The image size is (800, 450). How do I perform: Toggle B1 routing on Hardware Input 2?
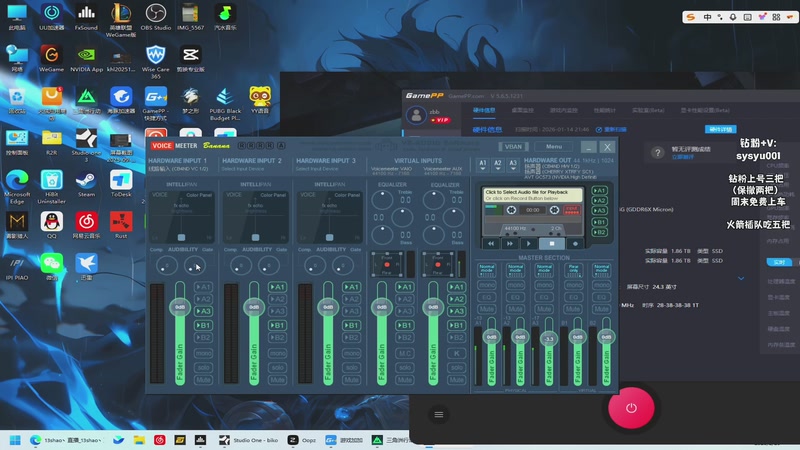(x=277, y=325)
